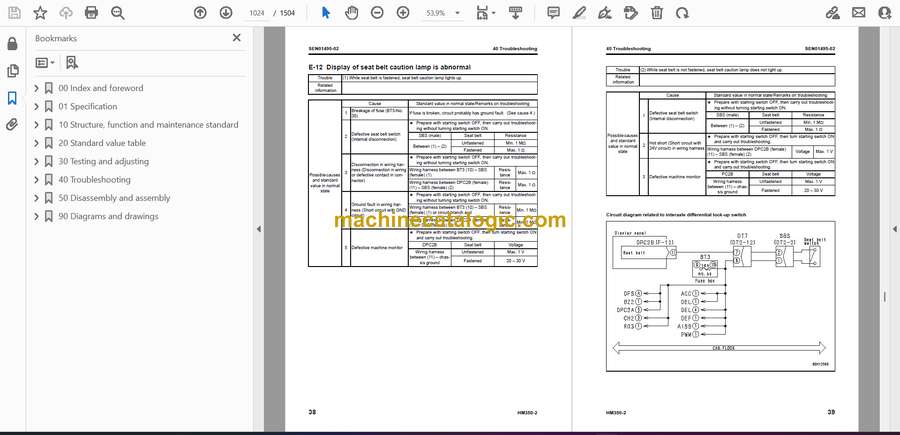
Task: Select the arrow selection tool
Action: (x=325, y=13)
